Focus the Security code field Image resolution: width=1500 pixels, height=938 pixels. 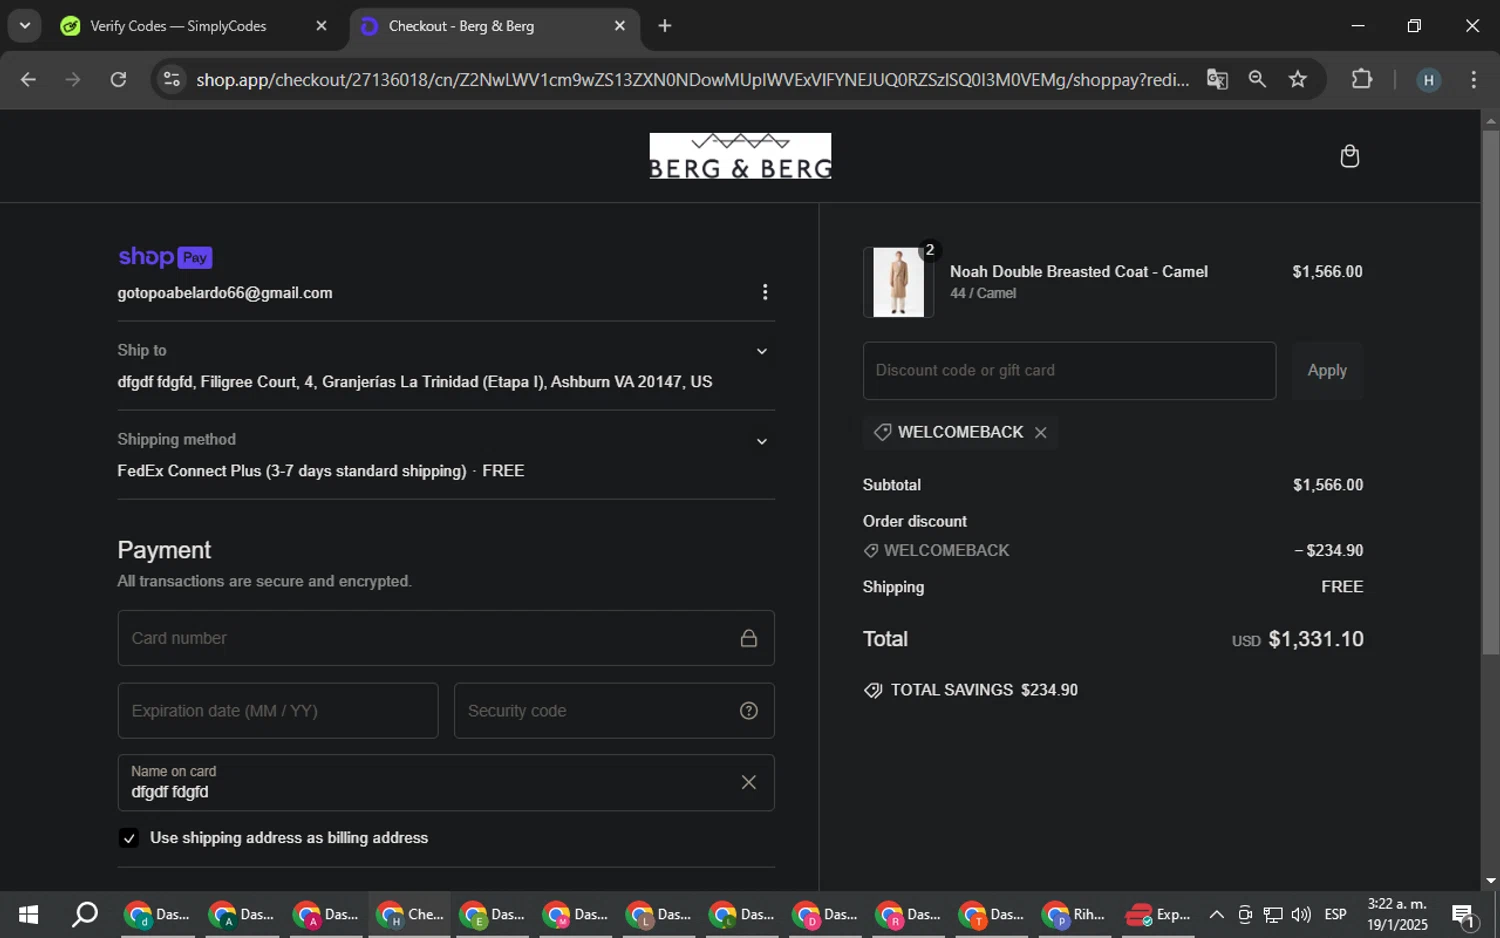614,711
